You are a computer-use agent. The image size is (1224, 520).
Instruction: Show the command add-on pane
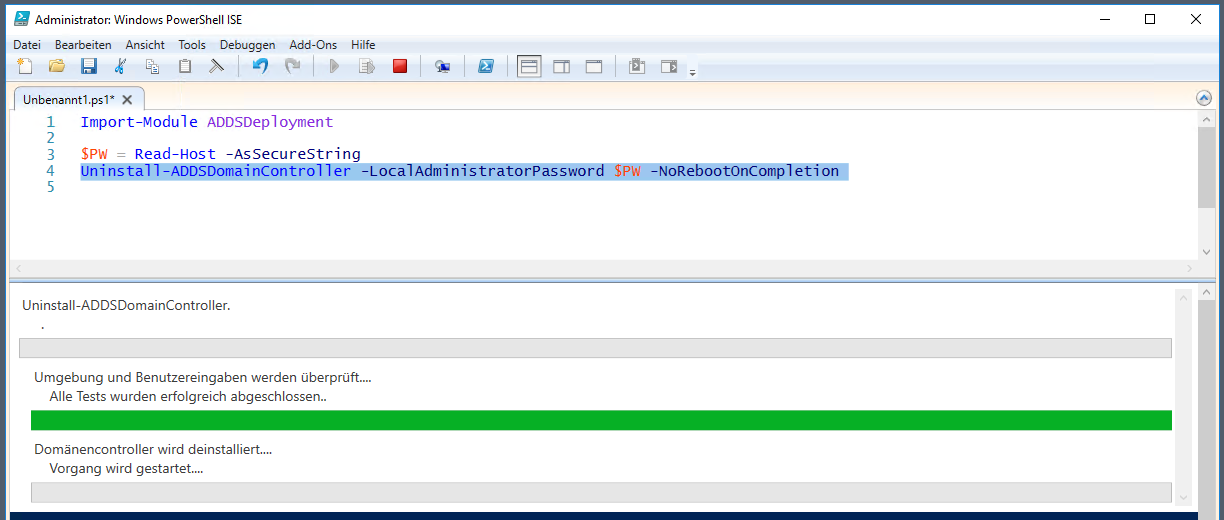click(669, 66)
